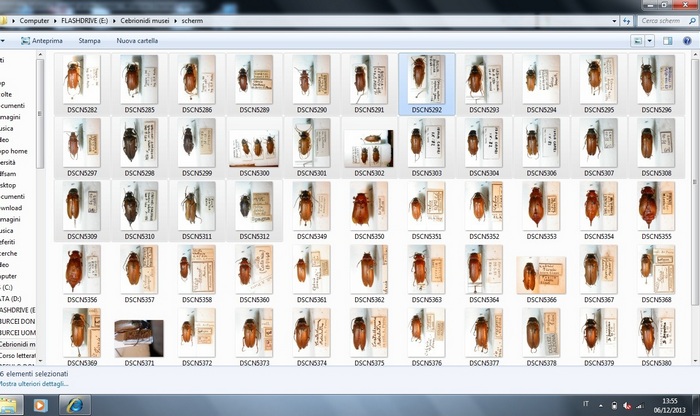This screenshot has height=416, width=700.
Task: Click thumbnail DSCN5366
Action: click(541, 275)
